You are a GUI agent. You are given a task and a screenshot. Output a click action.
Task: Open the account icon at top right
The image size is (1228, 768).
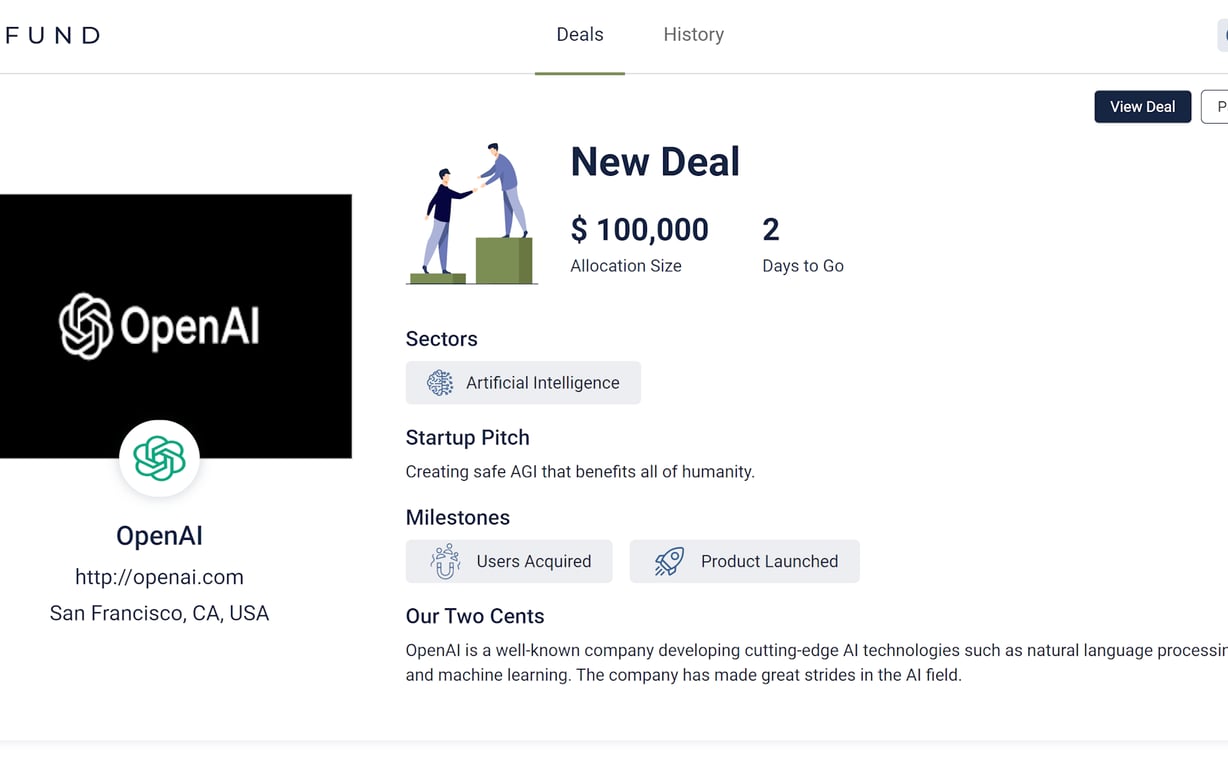point(1222,34)
